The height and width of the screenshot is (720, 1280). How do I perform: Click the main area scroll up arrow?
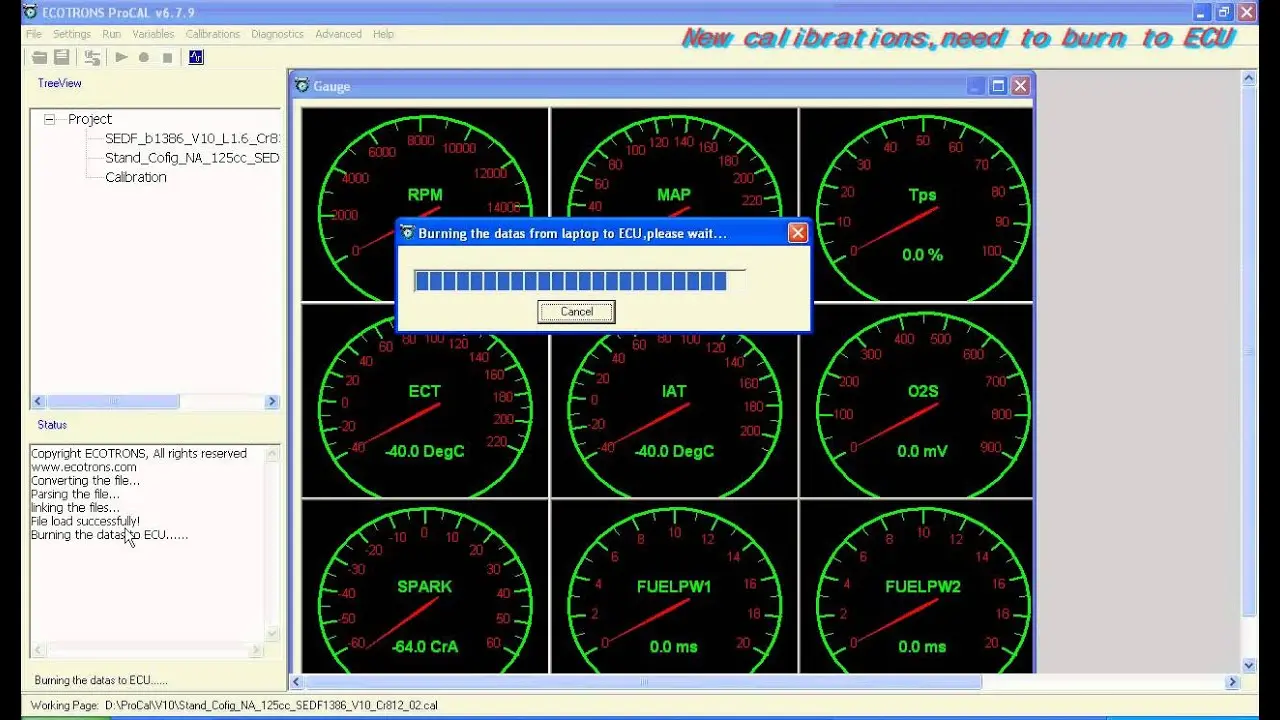(x=1248, y=78)
